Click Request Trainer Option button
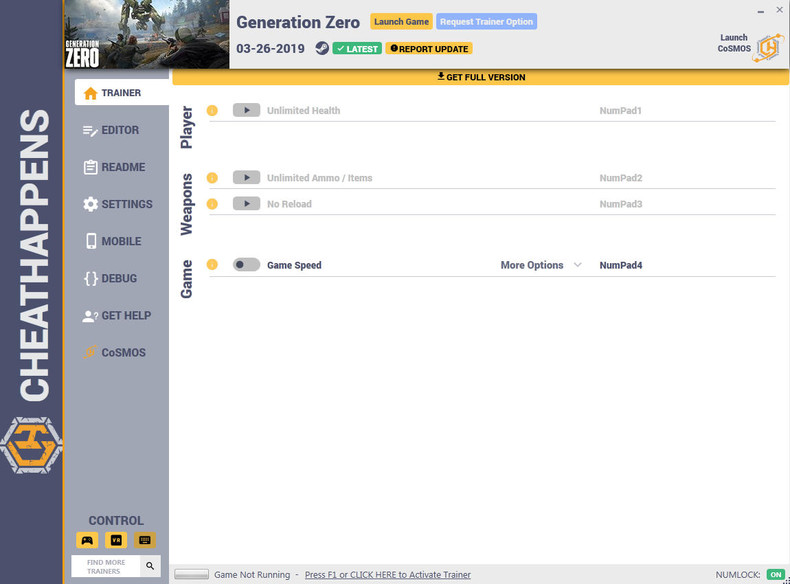 pyautogui.click(x=486, y=22)
